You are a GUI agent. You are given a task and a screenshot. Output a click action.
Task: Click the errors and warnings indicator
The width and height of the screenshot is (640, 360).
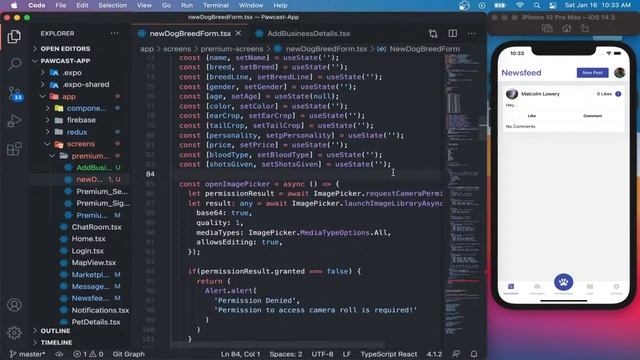[x=88, y=354]
